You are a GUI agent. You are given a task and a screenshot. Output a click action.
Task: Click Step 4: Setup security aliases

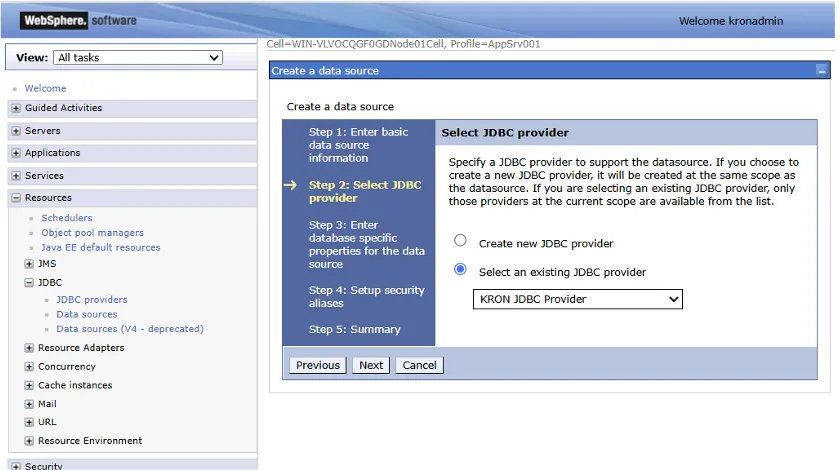(x=366, y=297)
